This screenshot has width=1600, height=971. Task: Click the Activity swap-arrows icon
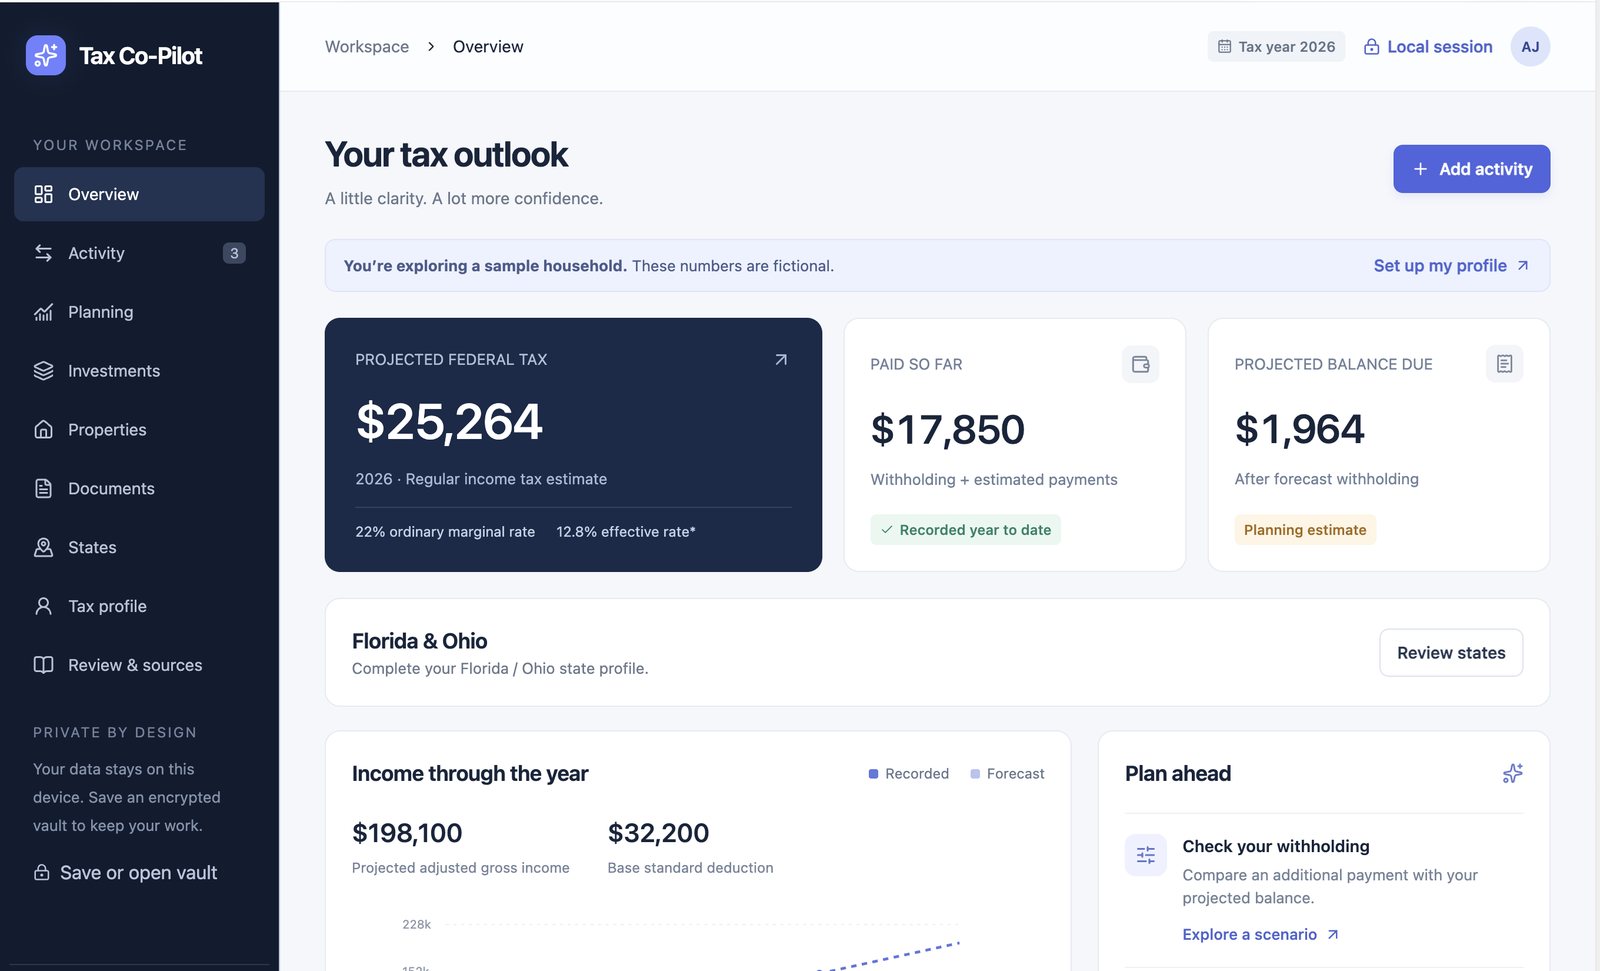(x=43, y=253)
